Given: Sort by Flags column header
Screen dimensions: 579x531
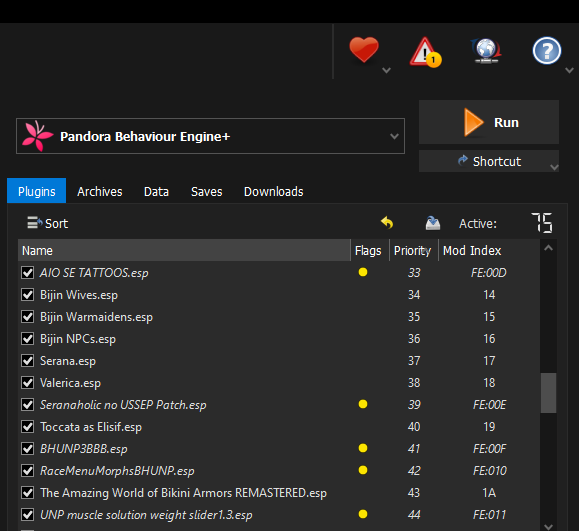Looking at the screenshot, I should click(x=370, y=250).
